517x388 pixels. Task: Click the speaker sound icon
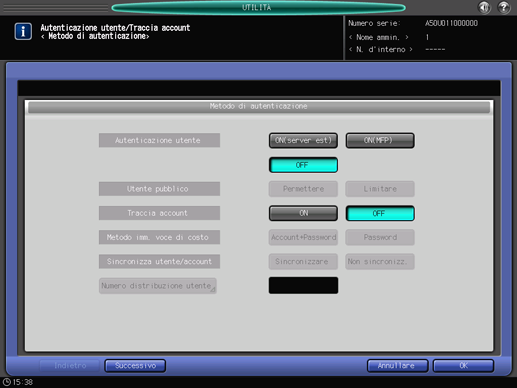pyautogui.click(x=484, y=7)
